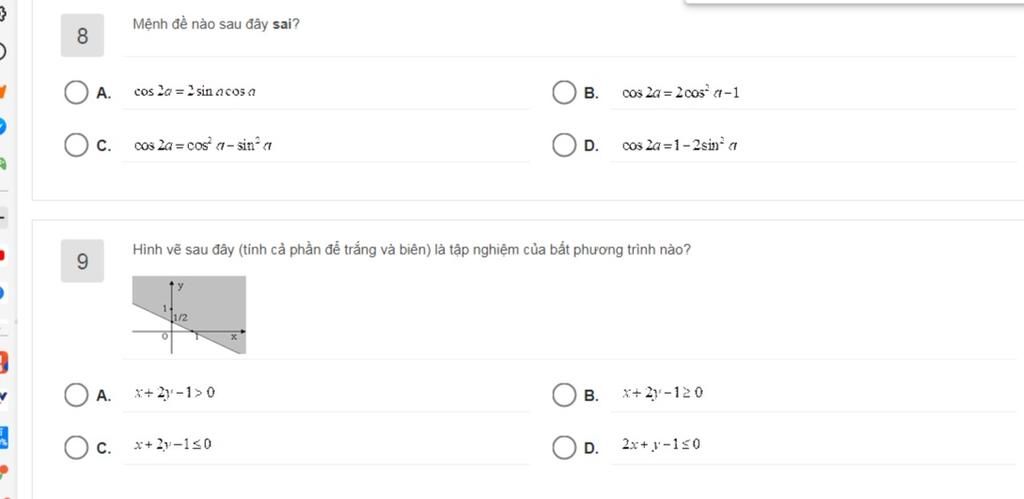This screenshot has height=499, width=1024.
Task: Pick answer C for question 9
Action: pyautogui.click(x=76, y=446)
